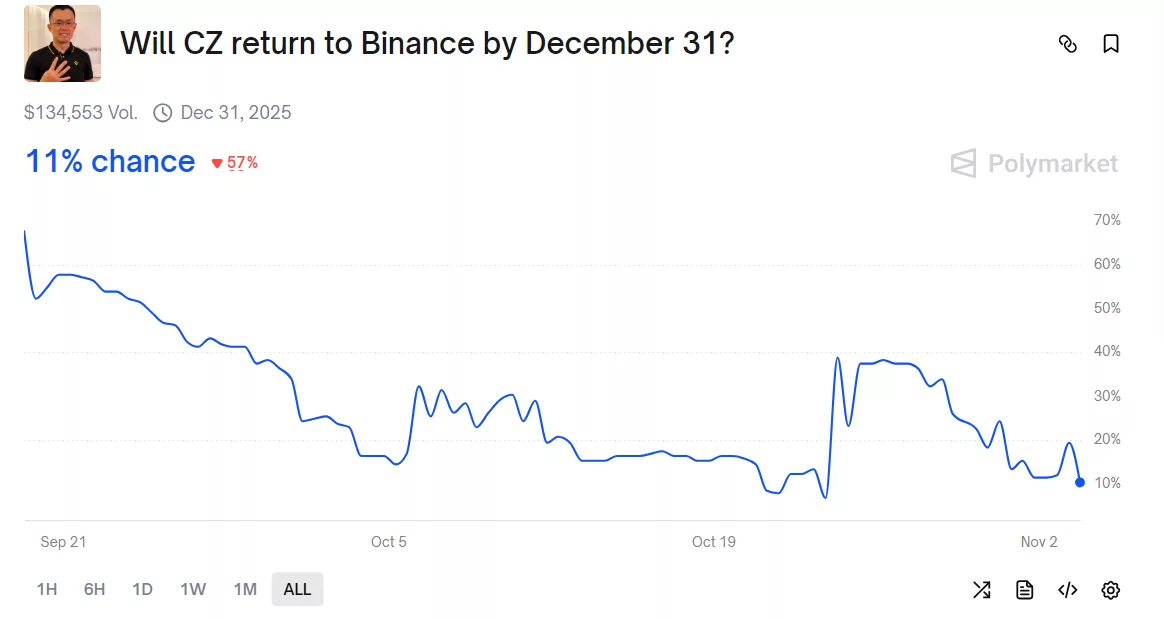Switch chart timeframe to 1H
Viewport: 1164px width, 619px height.
click(46, 589)
